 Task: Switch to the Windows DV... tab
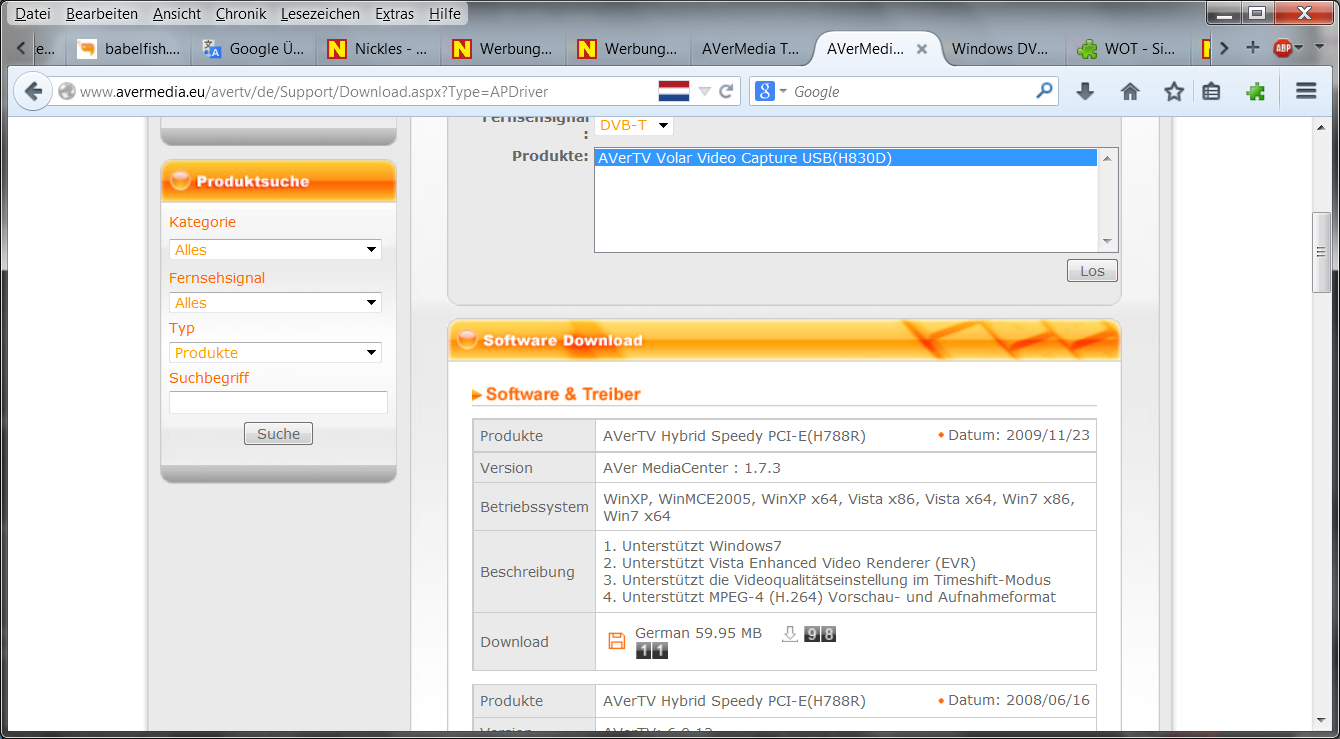coord(1000,49)
